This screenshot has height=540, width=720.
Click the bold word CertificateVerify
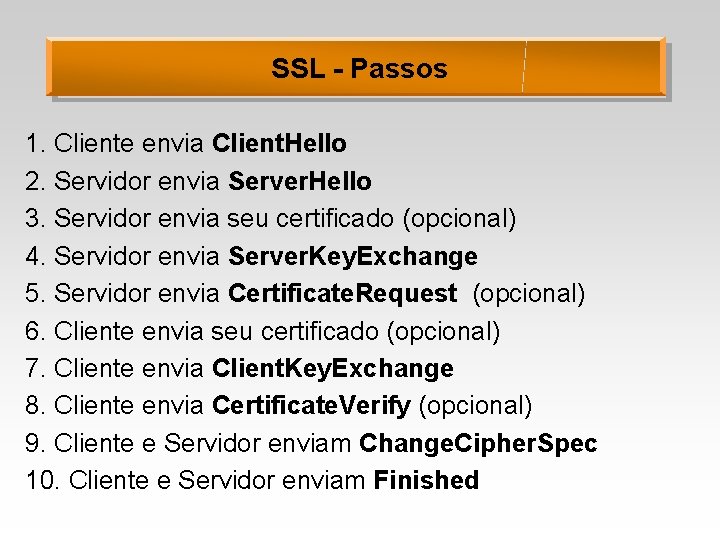point(311,406)
